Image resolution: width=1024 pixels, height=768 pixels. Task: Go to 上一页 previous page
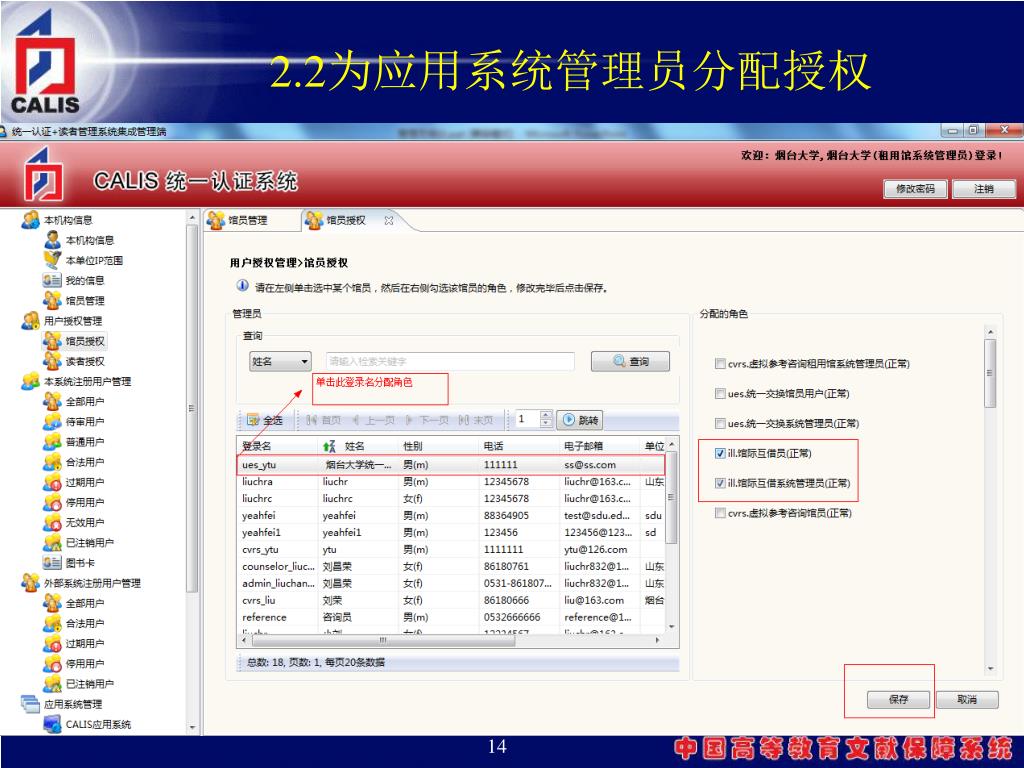374,420
